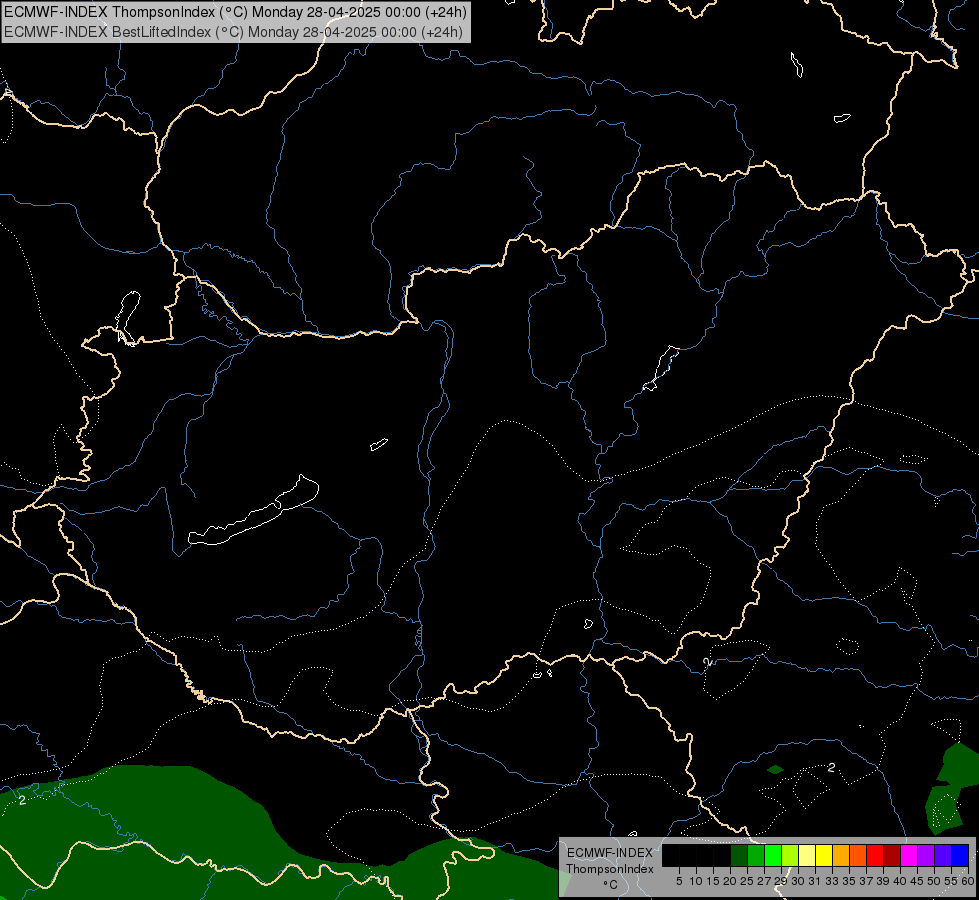This screenshot has width=979, height=900.
Task: Click the legend scale value 20
Action: pos(730,881)
